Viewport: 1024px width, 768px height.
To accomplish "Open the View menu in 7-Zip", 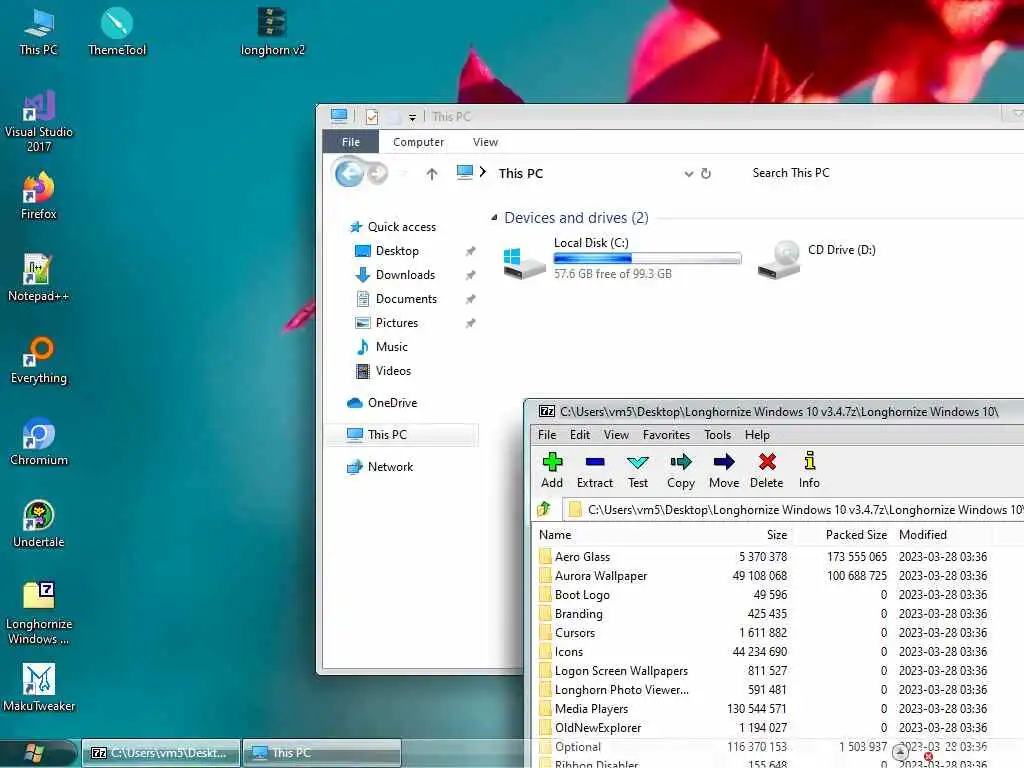I will (x=616, y=435).
